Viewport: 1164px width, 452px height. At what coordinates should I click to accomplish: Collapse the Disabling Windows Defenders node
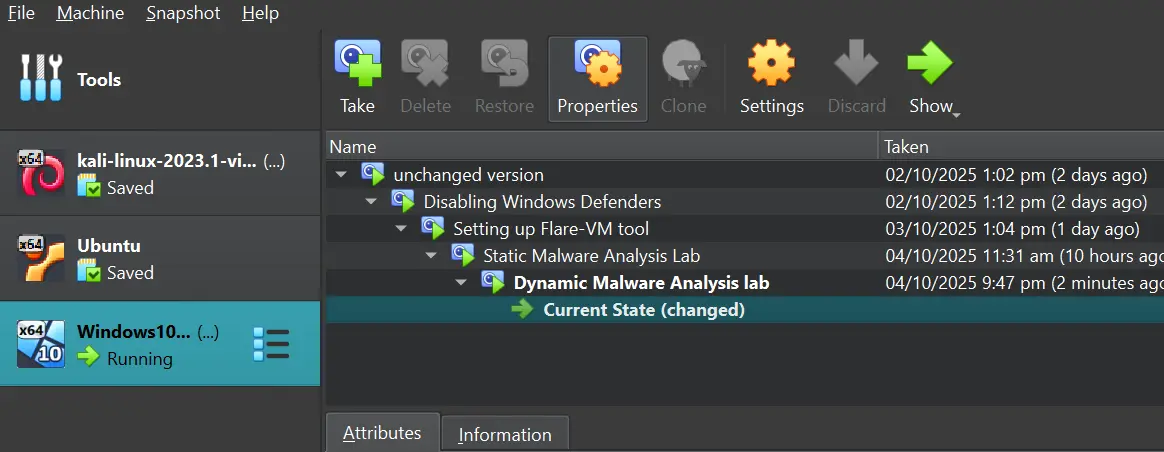coord(372,202)
